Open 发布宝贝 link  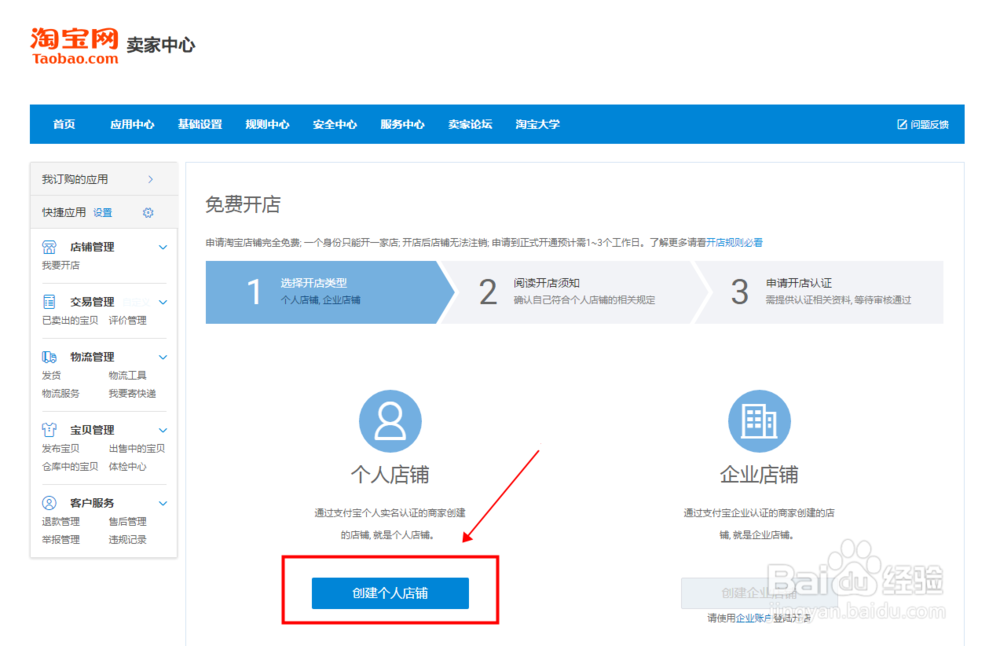tap(61, 448)
